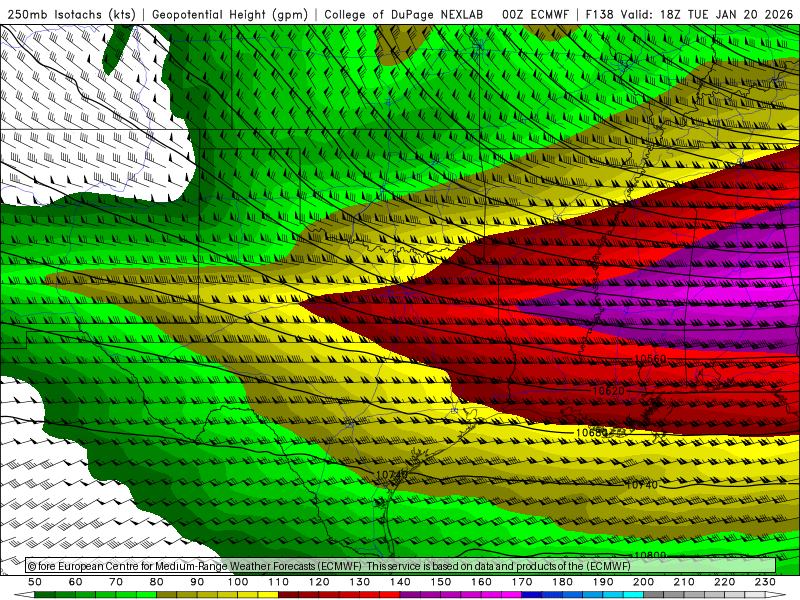Click the 90 value on the color scale
This screenshot has height=600, width=800.
tap(197, 582)
